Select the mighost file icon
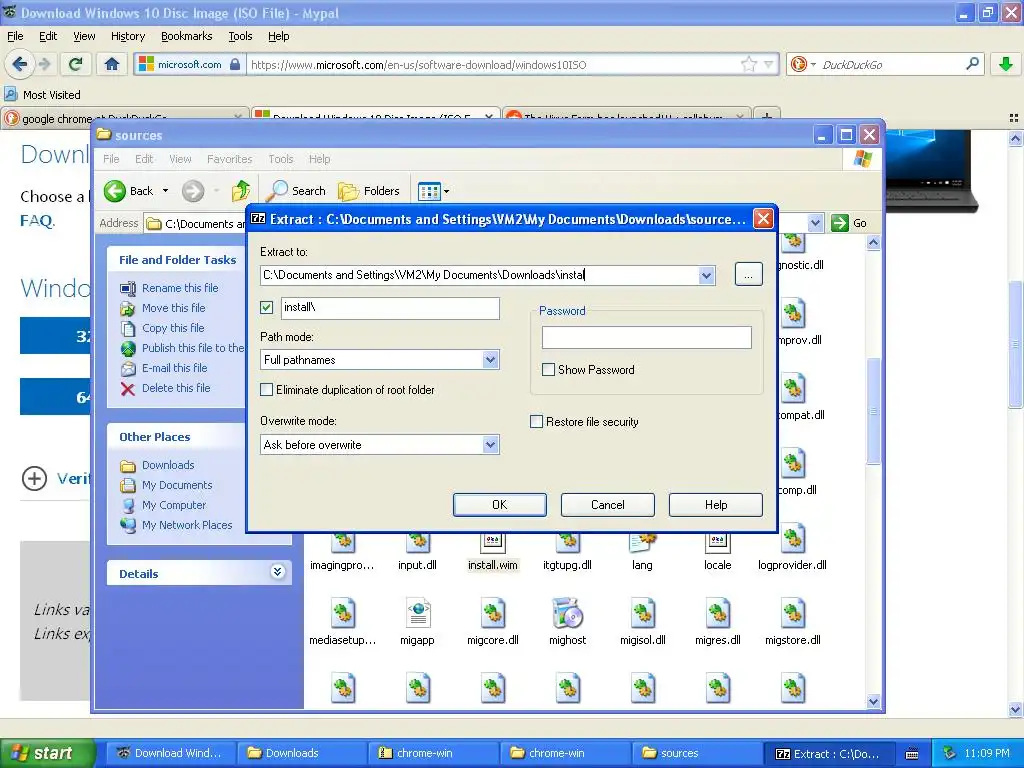1024x768 pixels. [567, 614]
